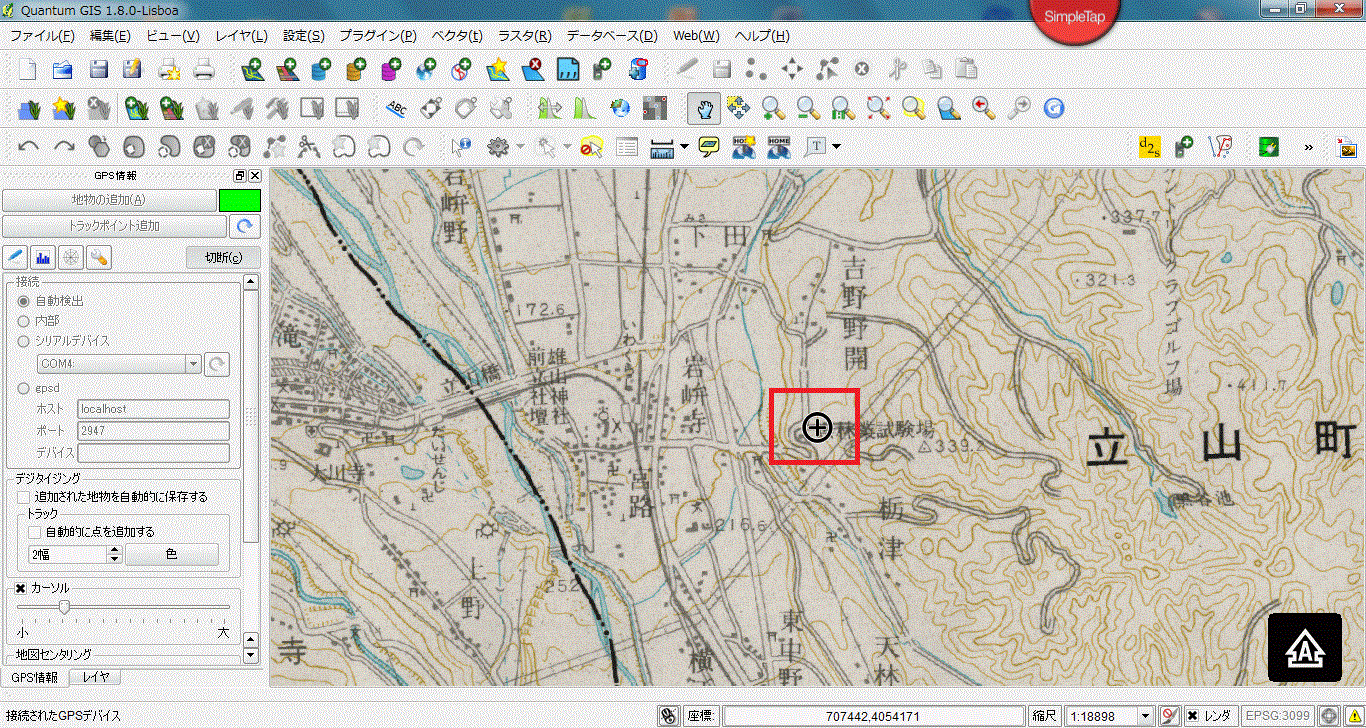Open the attribute table icon
This screenshot has width=1366, height=728.
point(626,147)
